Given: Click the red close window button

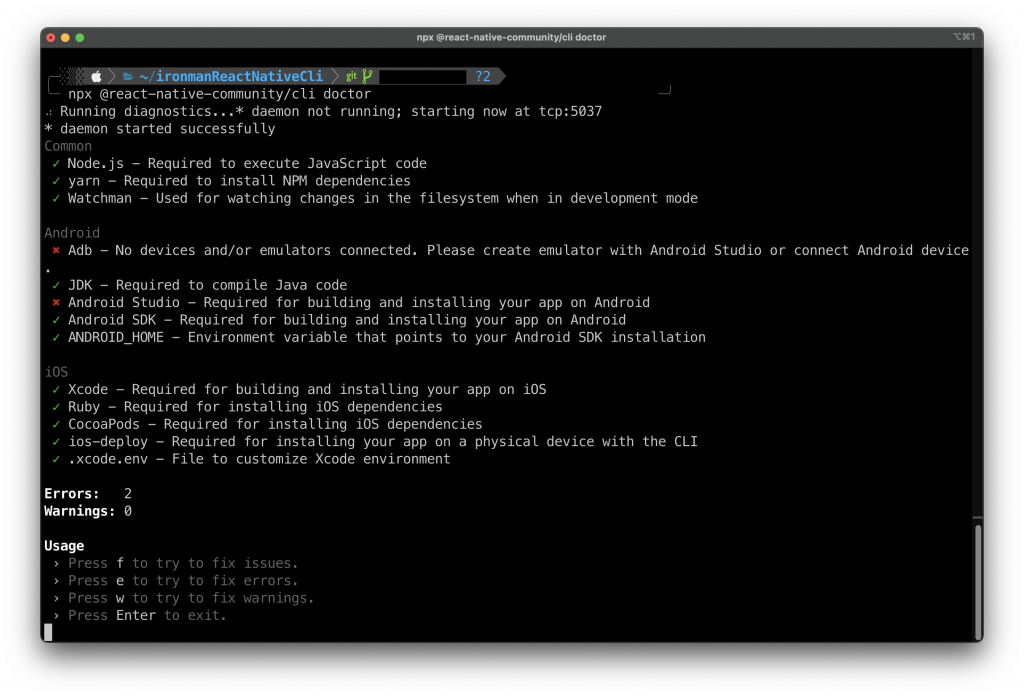Looking at the screenshot, I should tap(51, 38).
